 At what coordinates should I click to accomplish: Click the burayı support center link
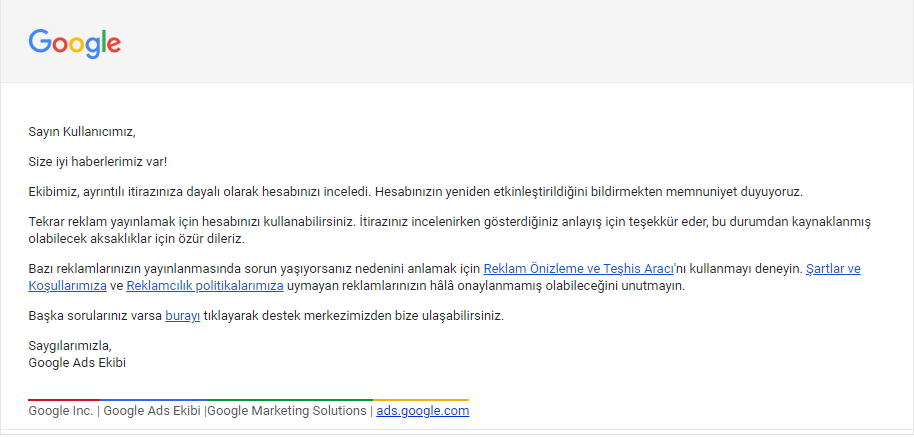[182, 316]
